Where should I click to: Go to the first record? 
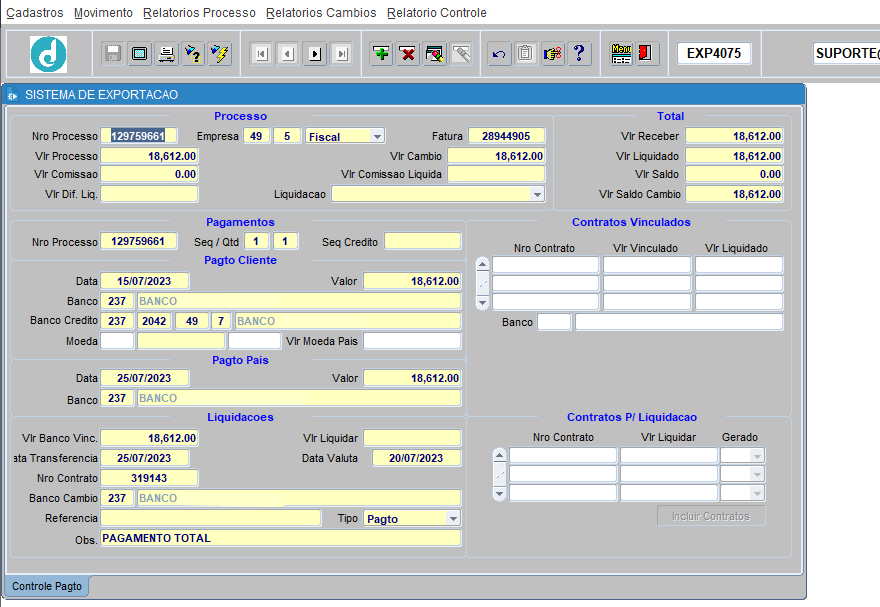[x=261, y=54]
